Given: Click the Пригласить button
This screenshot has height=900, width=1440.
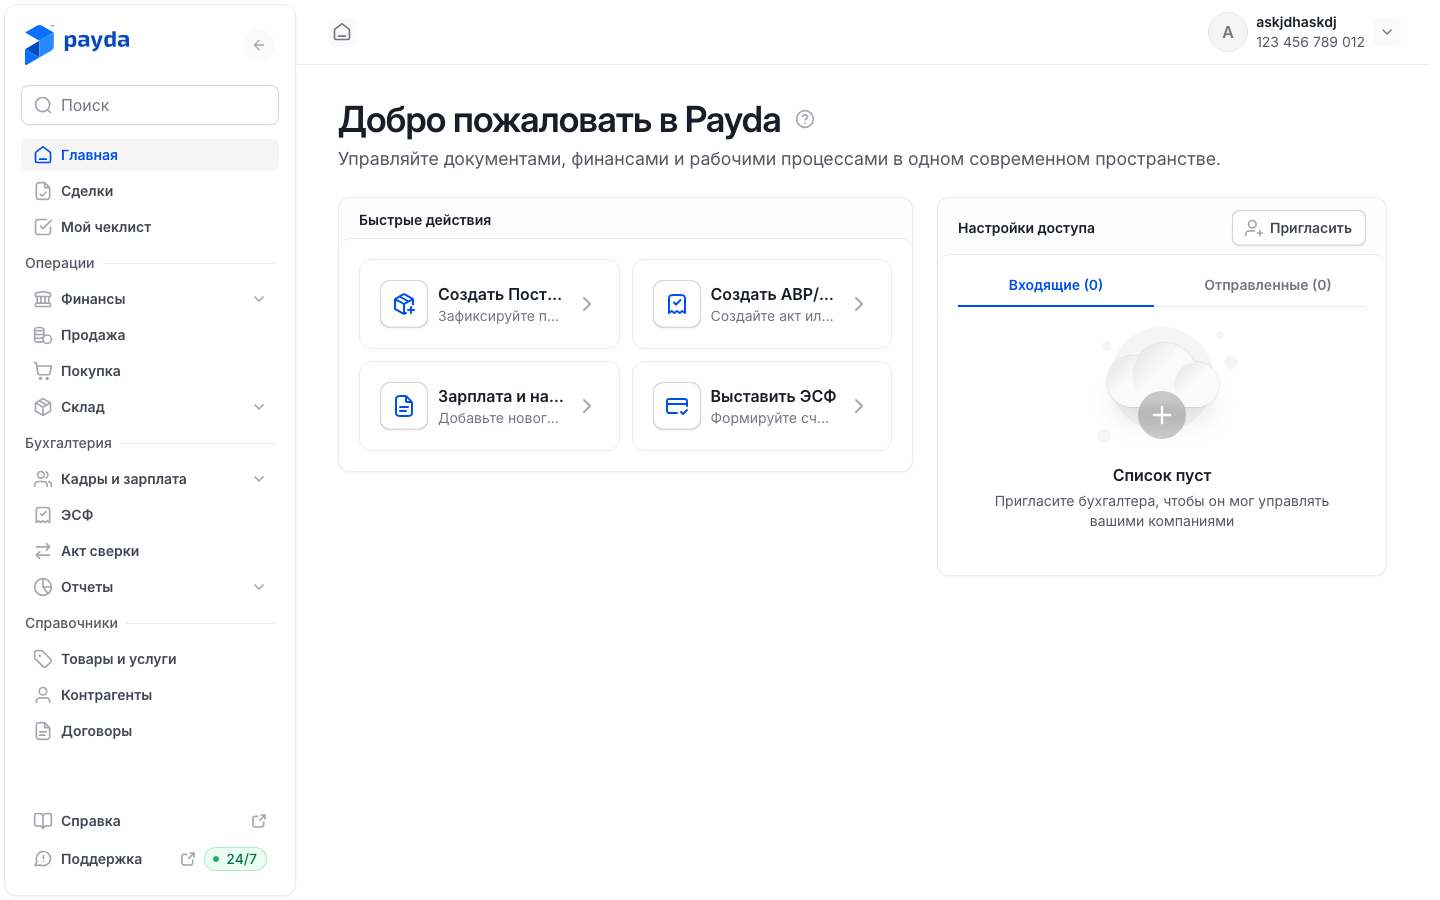Looking at the screenshot, I should click(x=1298, y=228).
